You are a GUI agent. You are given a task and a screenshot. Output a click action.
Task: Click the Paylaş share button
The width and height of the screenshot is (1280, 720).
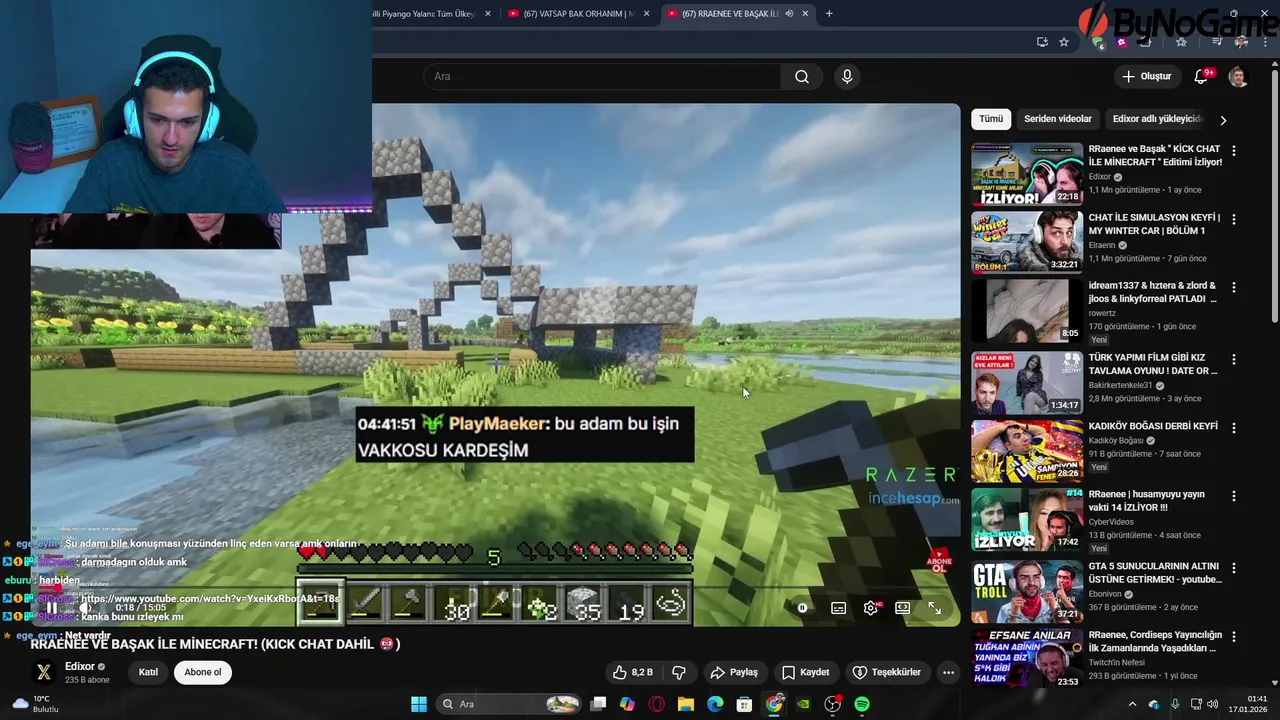(734, 672)
